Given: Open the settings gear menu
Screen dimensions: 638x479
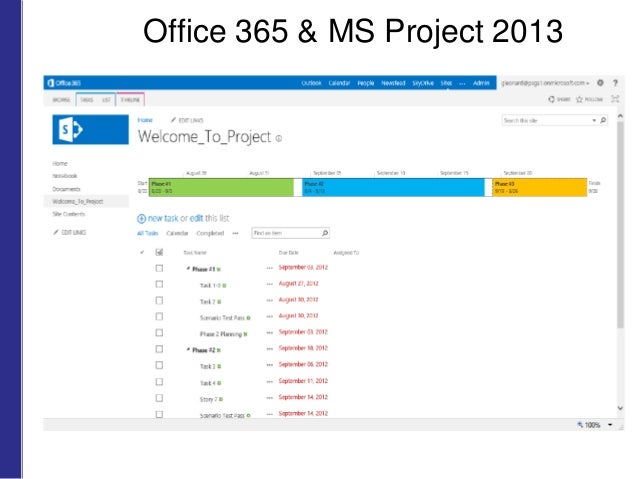Looking at the screenshot, I should [600, 83].
